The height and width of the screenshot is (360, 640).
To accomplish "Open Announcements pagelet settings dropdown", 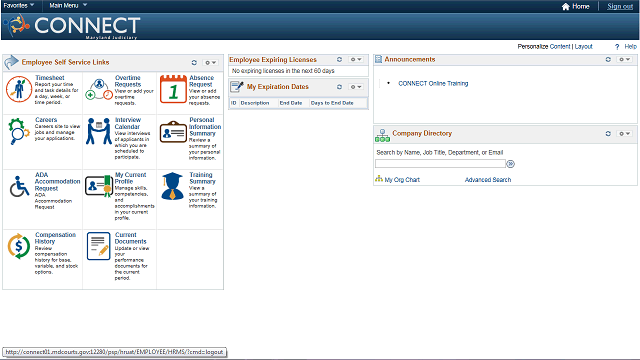I will (x=625, y=60).
